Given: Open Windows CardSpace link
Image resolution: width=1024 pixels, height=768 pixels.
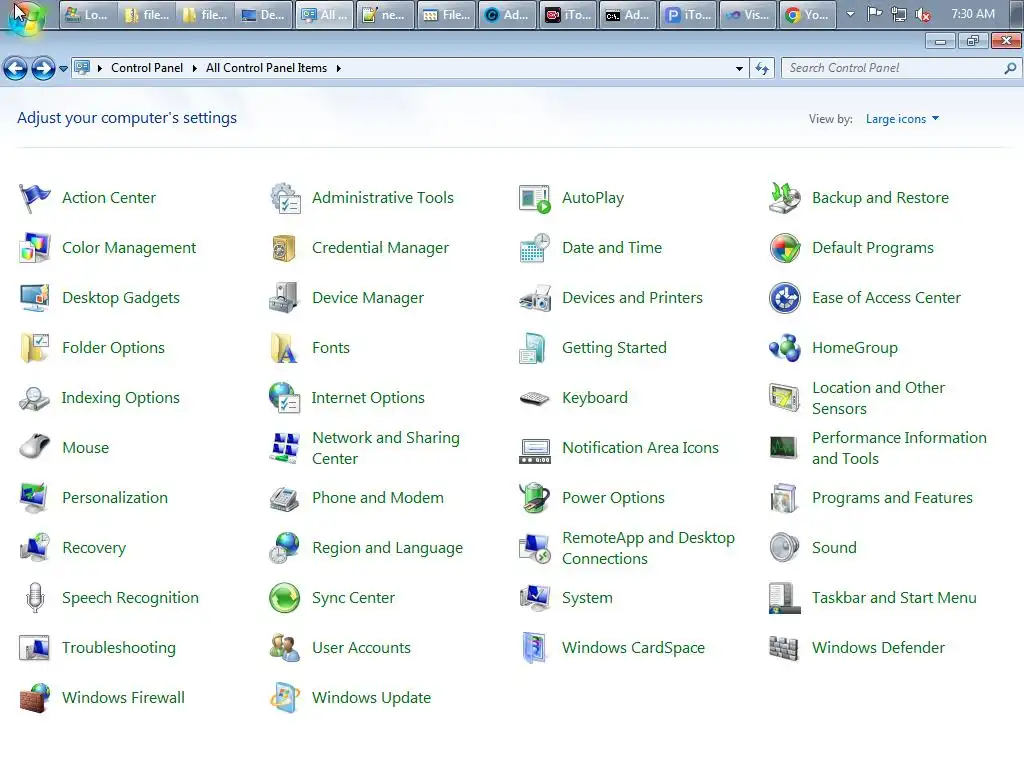Looking at the screenshot, I should click(633, 648).
